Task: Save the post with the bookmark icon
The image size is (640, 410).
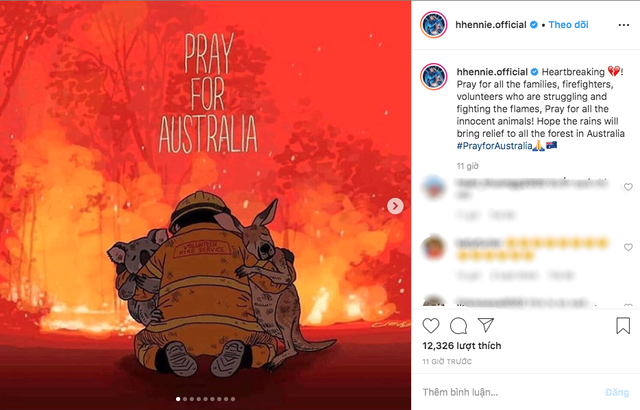Action: tap(623, 326)
